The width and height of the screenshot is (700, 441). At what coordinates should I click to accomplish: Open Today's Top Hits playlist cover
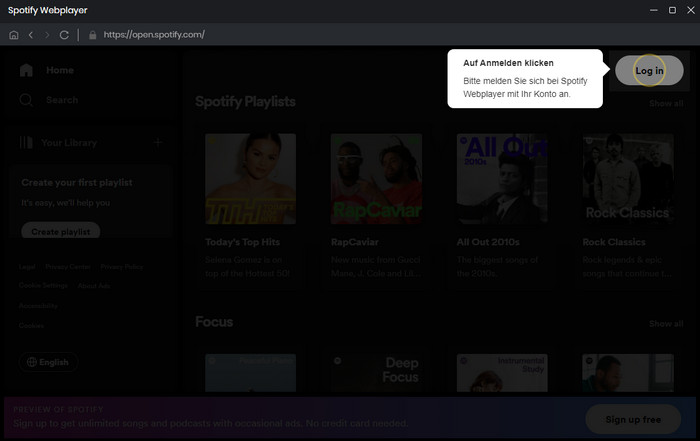tap(250, 179)
